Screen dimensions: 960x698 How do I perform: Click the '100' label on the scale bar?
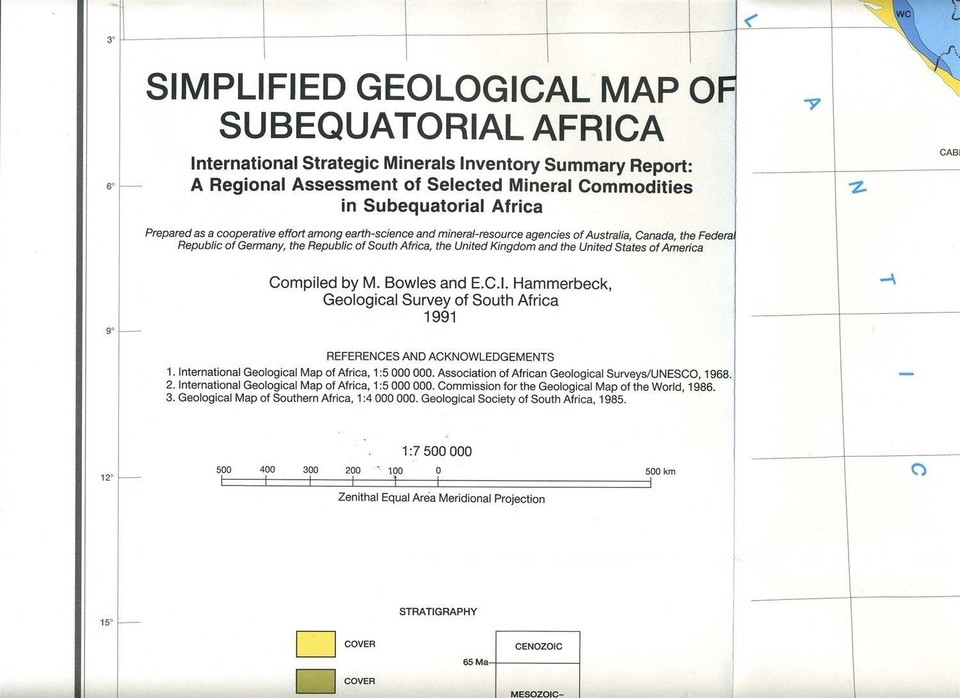396,471
